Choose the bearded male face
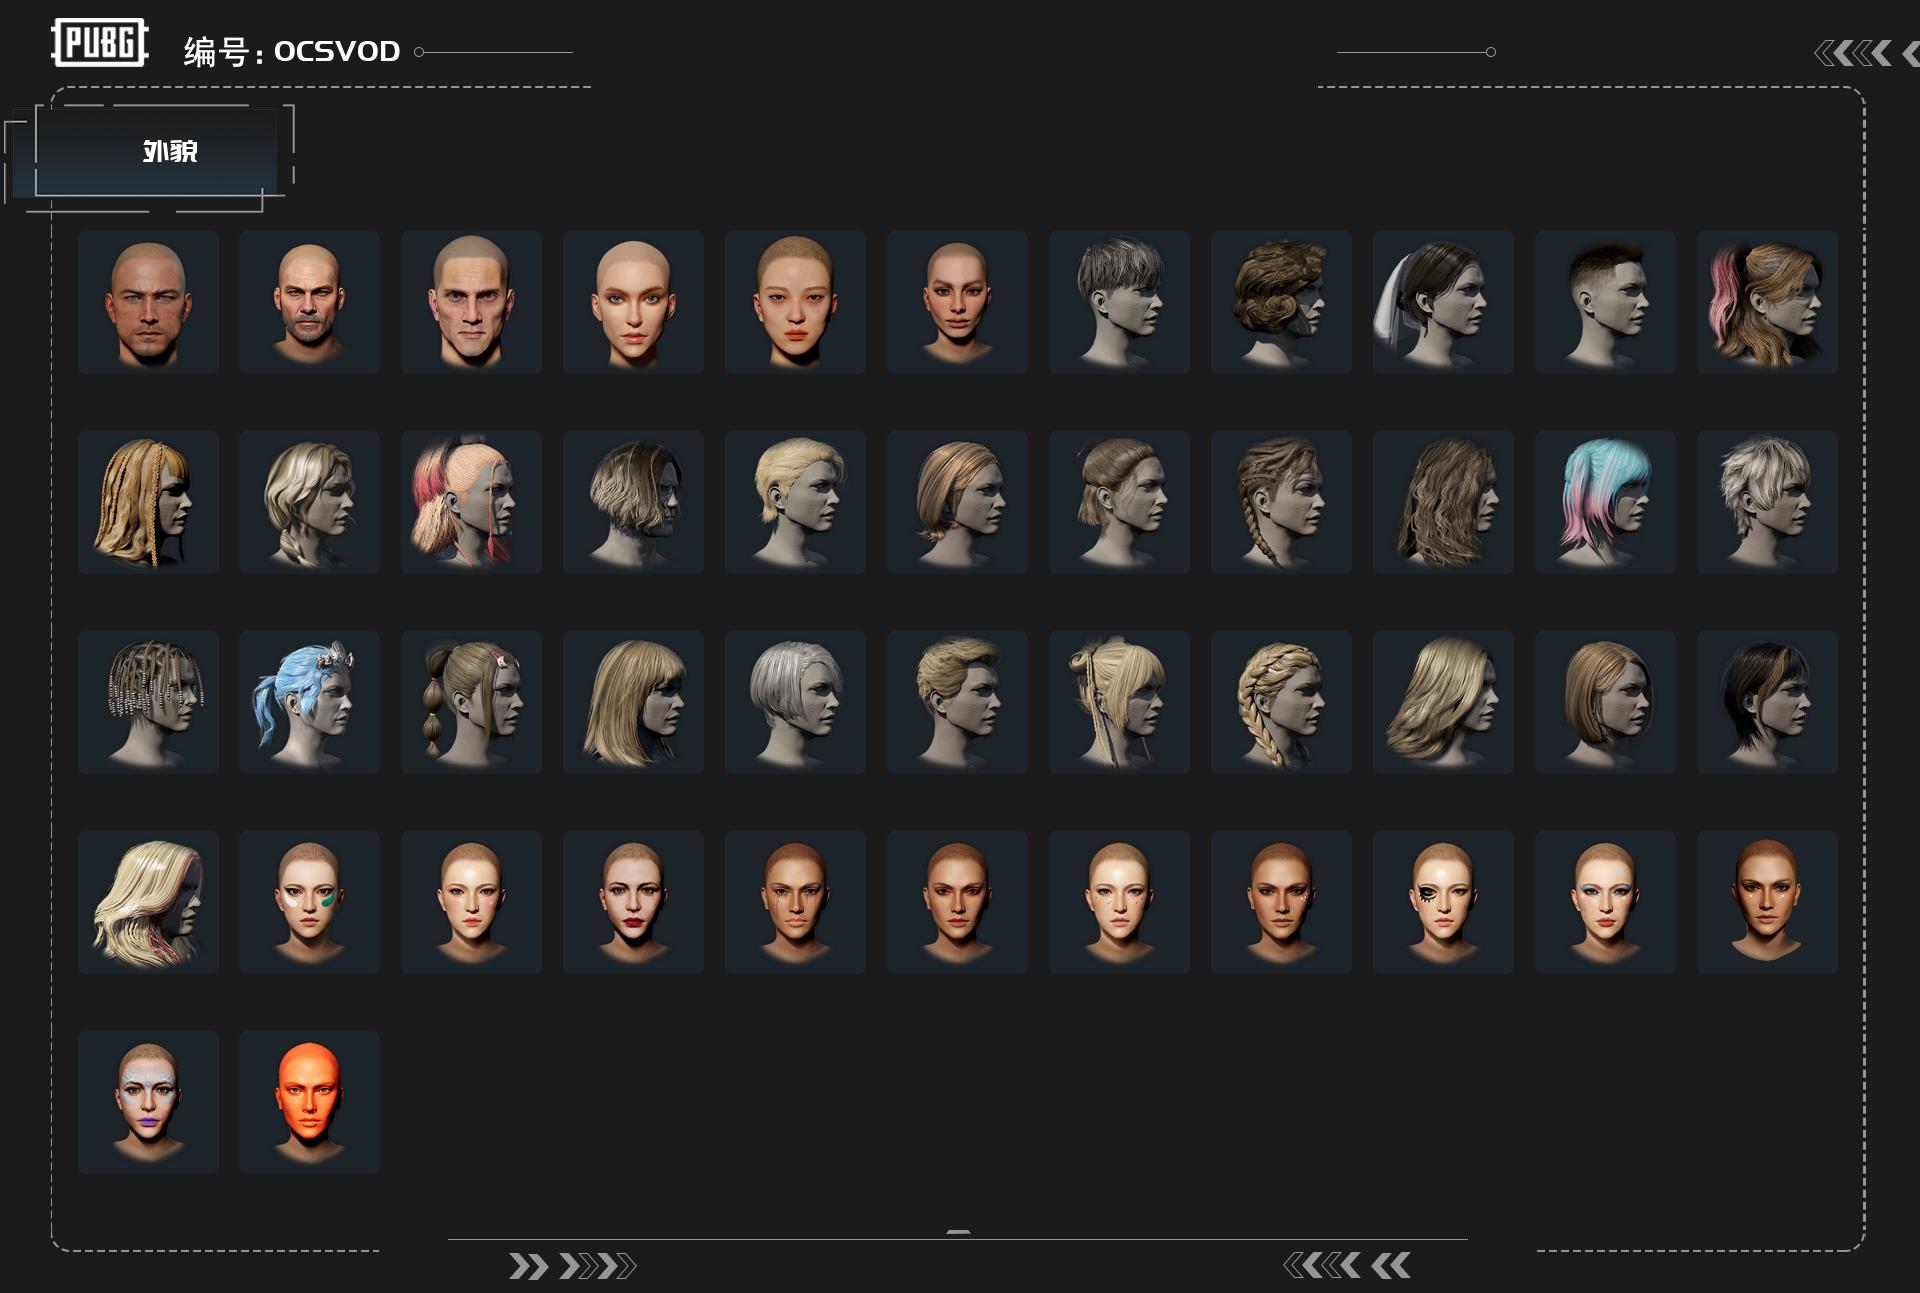The width and height of the screenshot is (1920, 1293). click(309, 302)
